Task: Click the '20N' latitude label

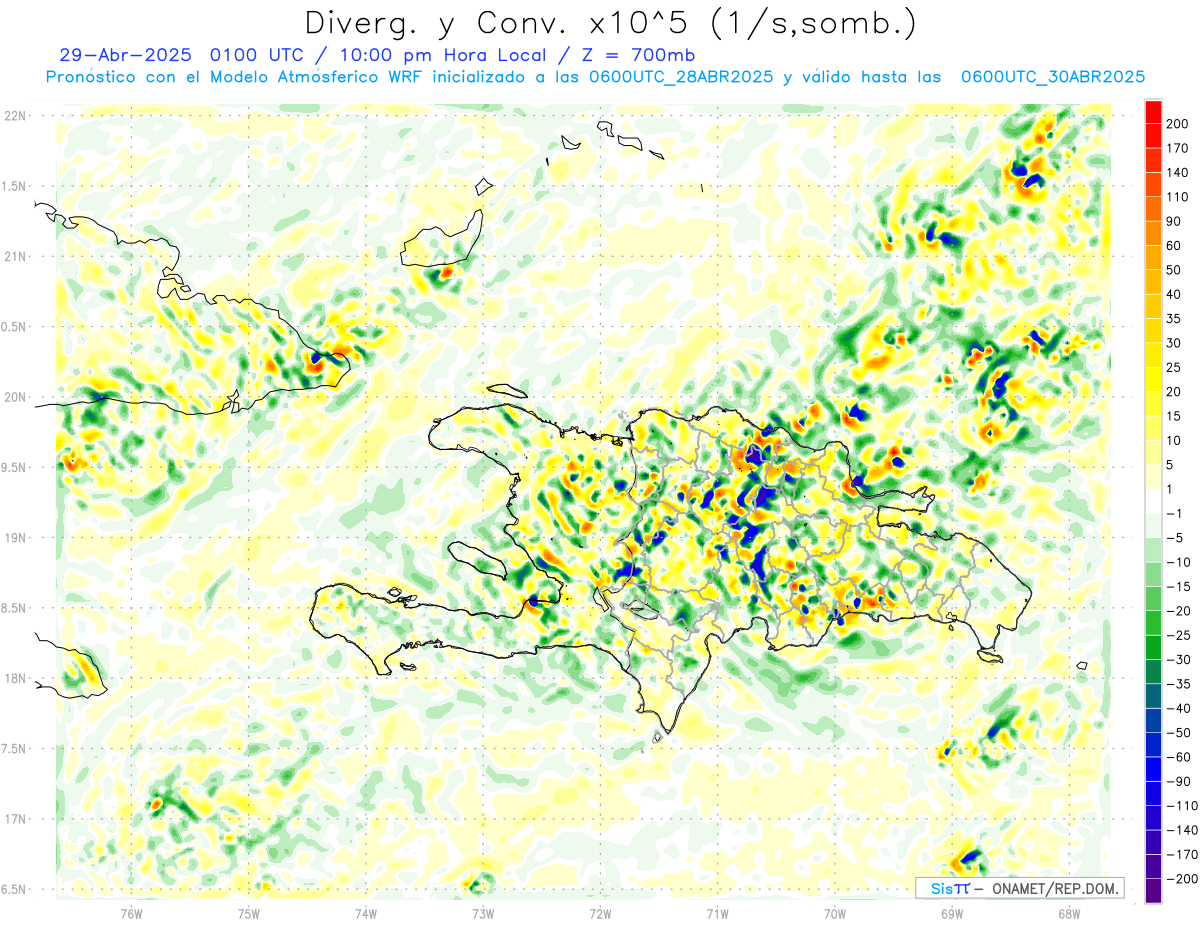Action: pyautogui.click(x=14, y=397)
